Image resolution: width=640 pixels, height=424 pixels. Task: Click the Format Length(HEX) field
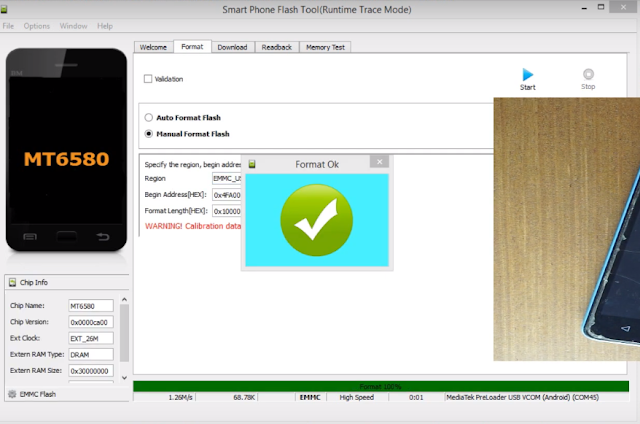(x=227, y=211)
